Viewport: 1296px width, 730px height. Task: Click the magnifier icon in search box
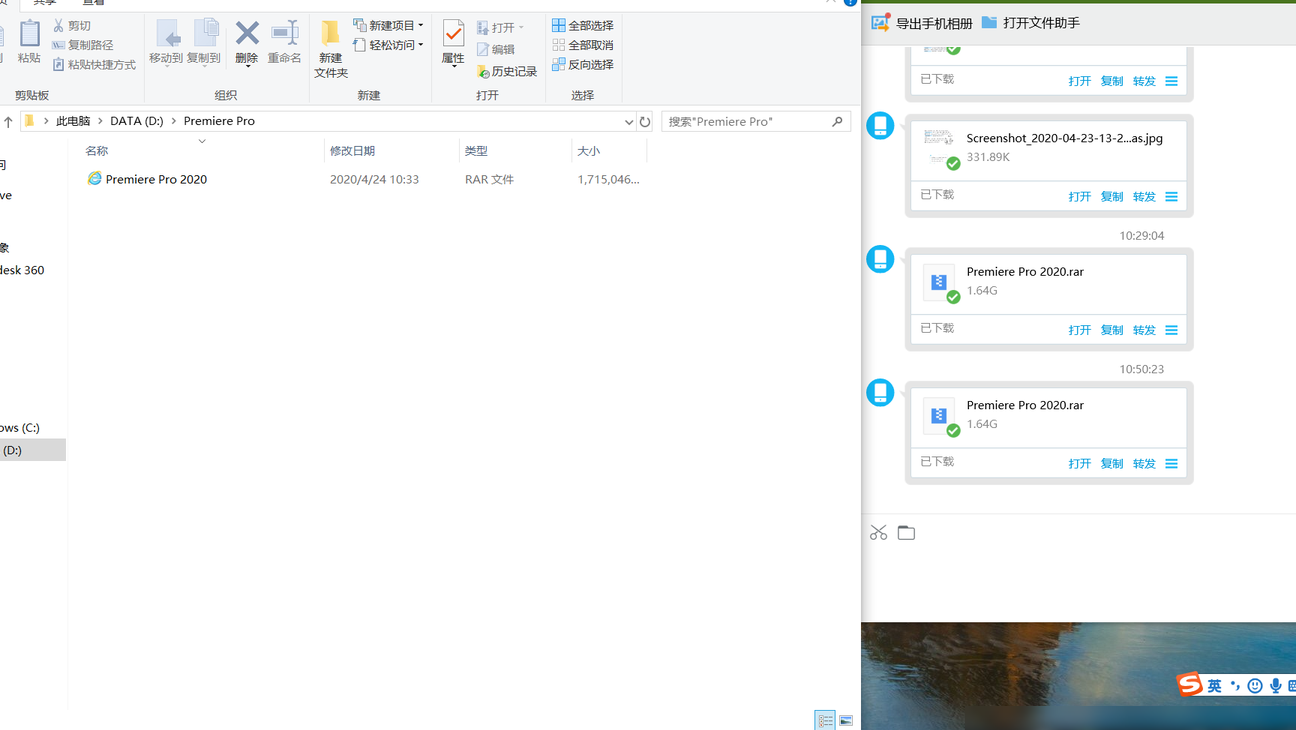click(838, 121)
